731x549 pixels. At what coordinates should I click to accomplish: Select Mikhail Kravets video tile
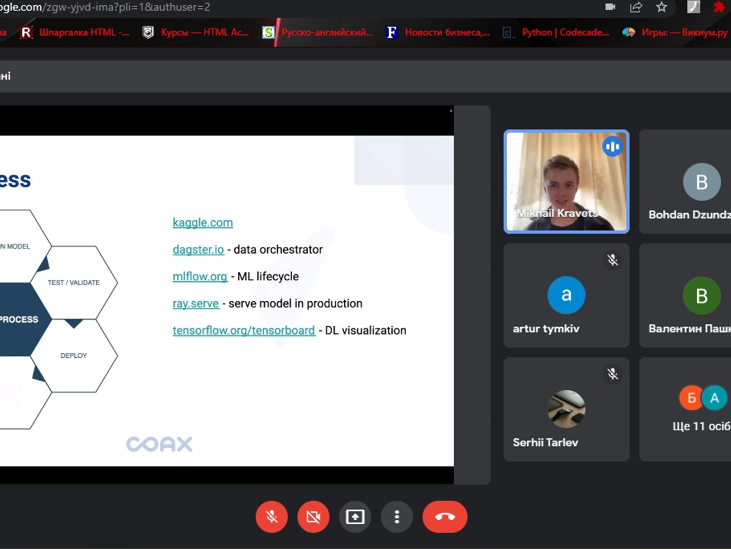(566, 182)
